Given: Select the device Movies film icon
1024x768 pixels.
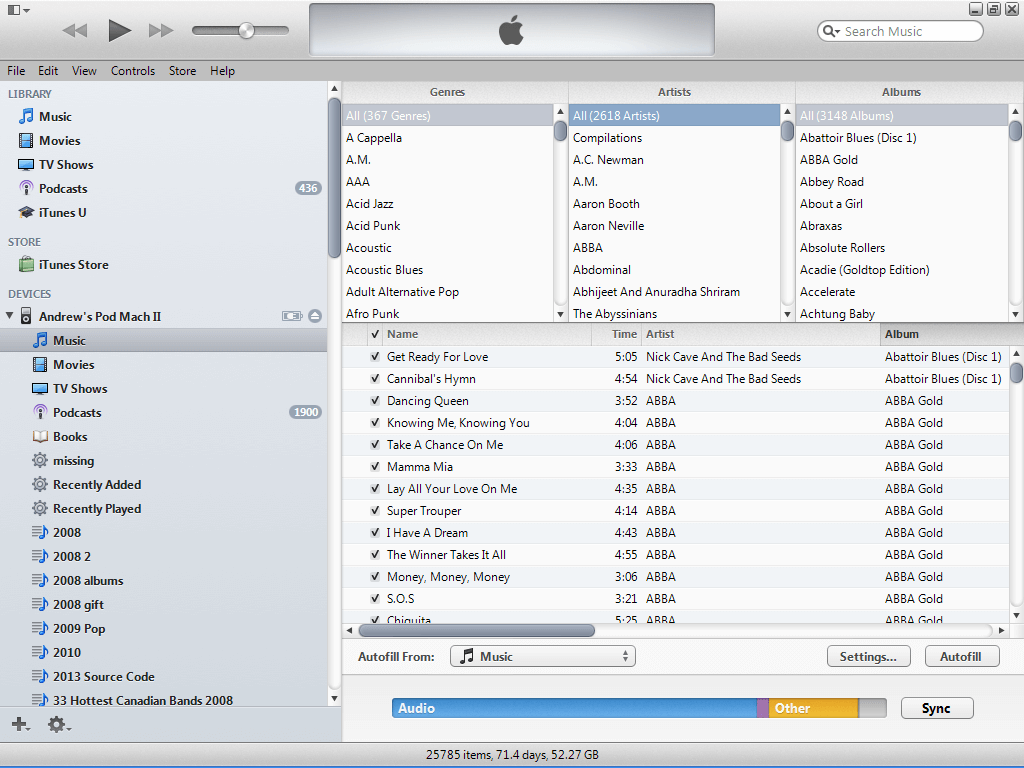Looking at the screenshot, I should [x=40, y=364].
